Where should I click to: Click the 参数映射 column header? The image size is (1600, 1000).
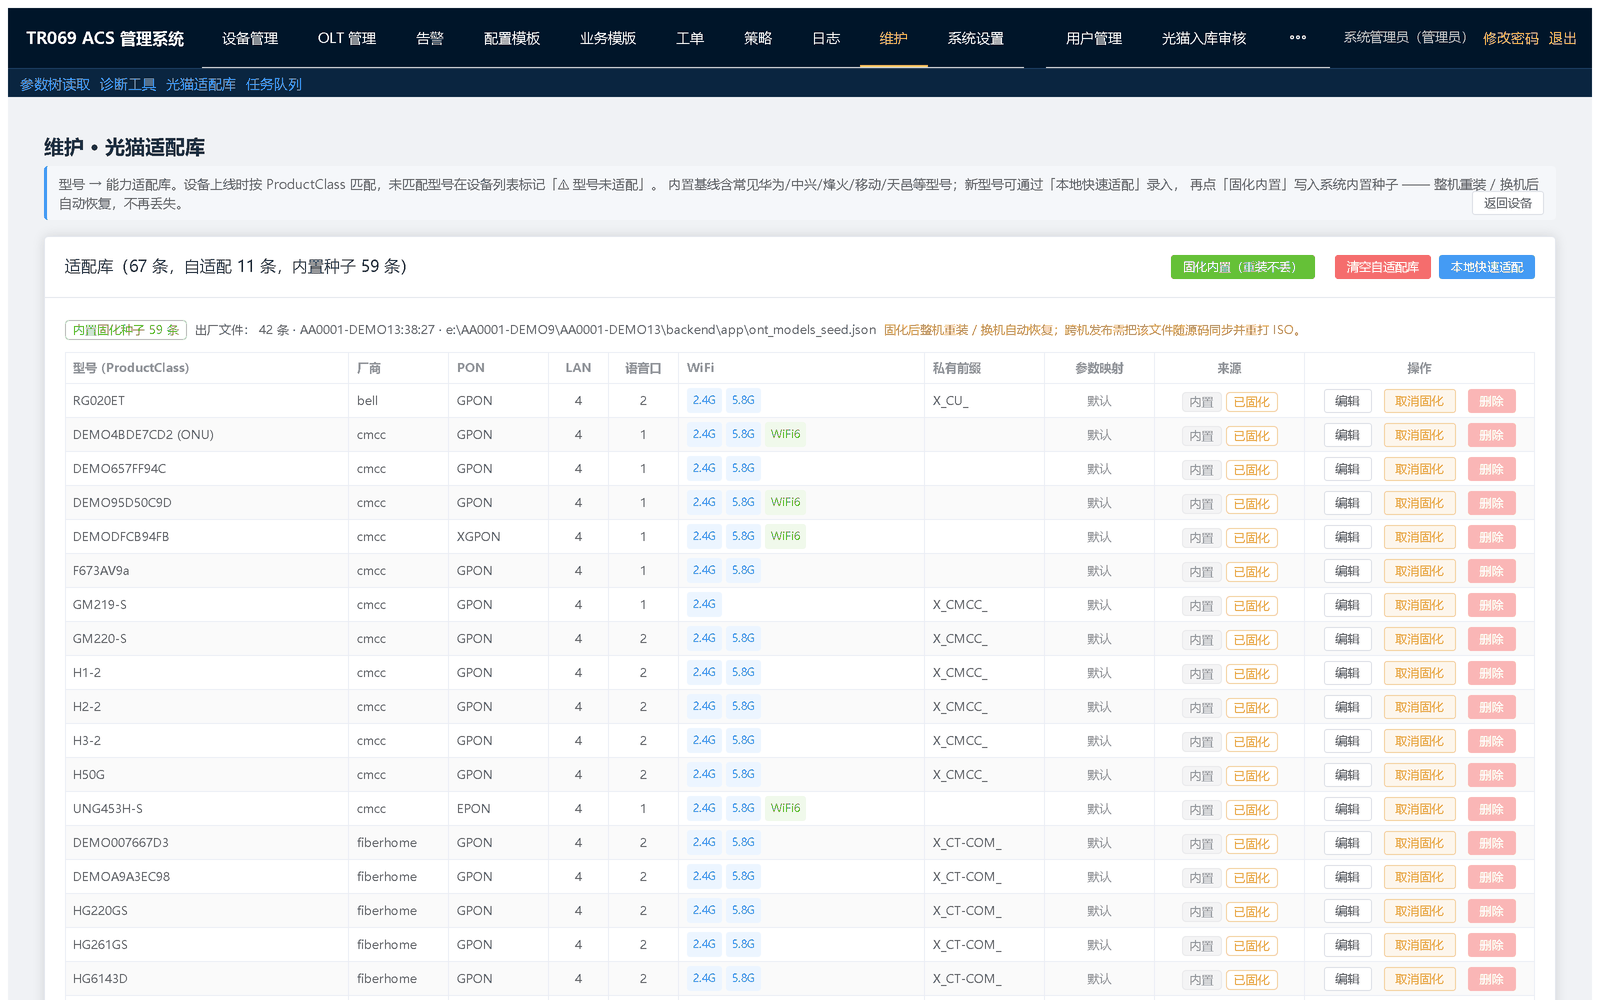pos(1099,368)
